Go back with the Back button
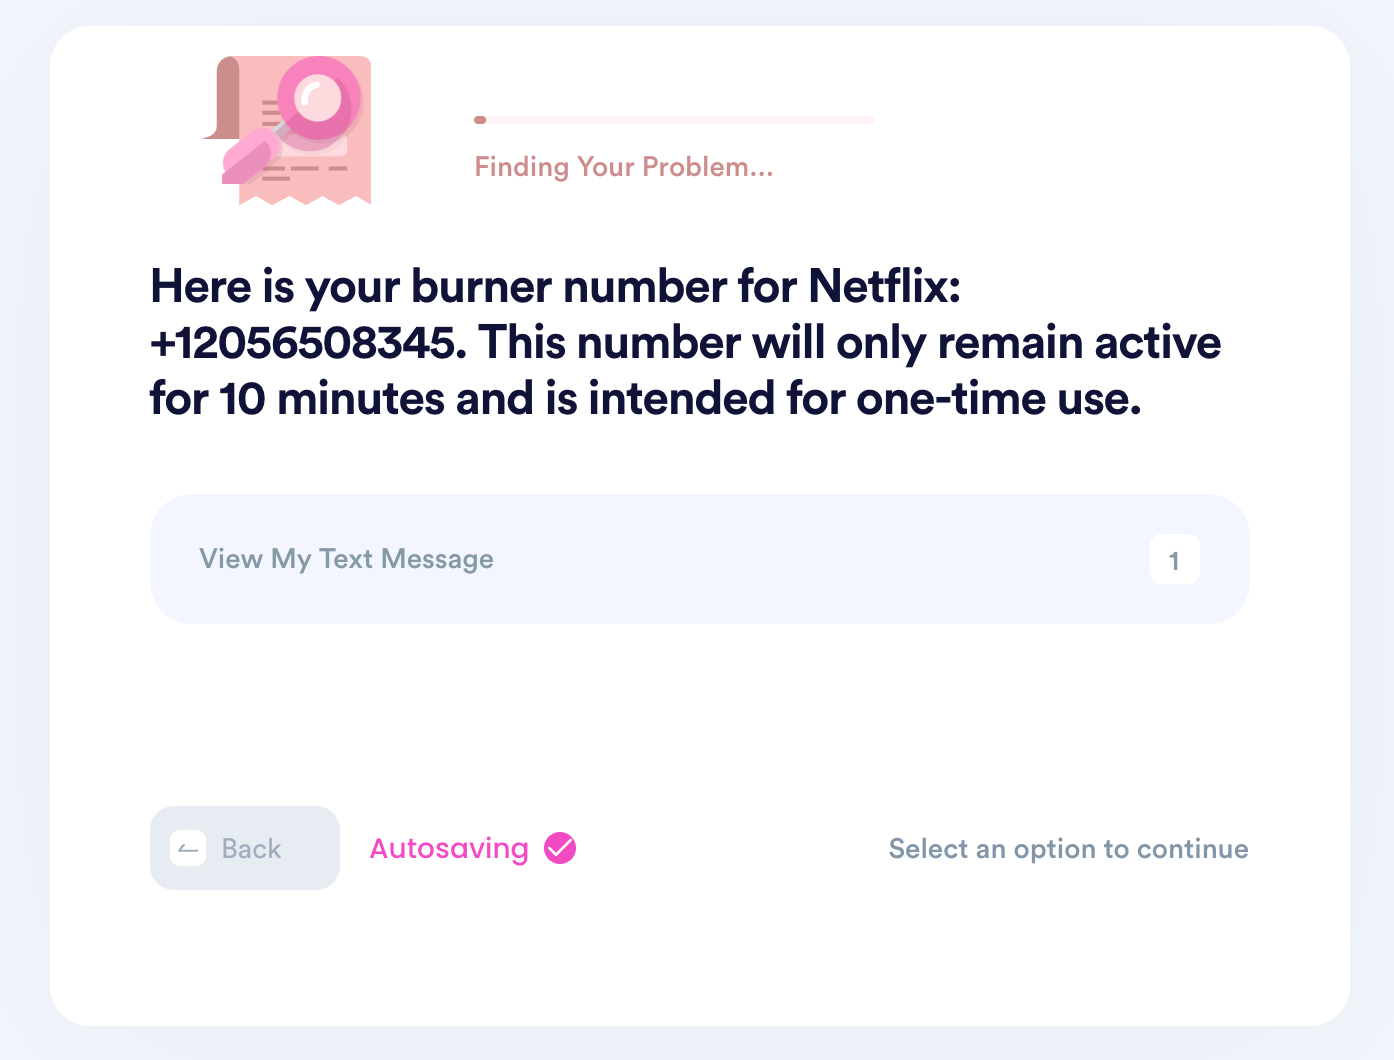This screenshot has width=1394, height=1060. 245,848
